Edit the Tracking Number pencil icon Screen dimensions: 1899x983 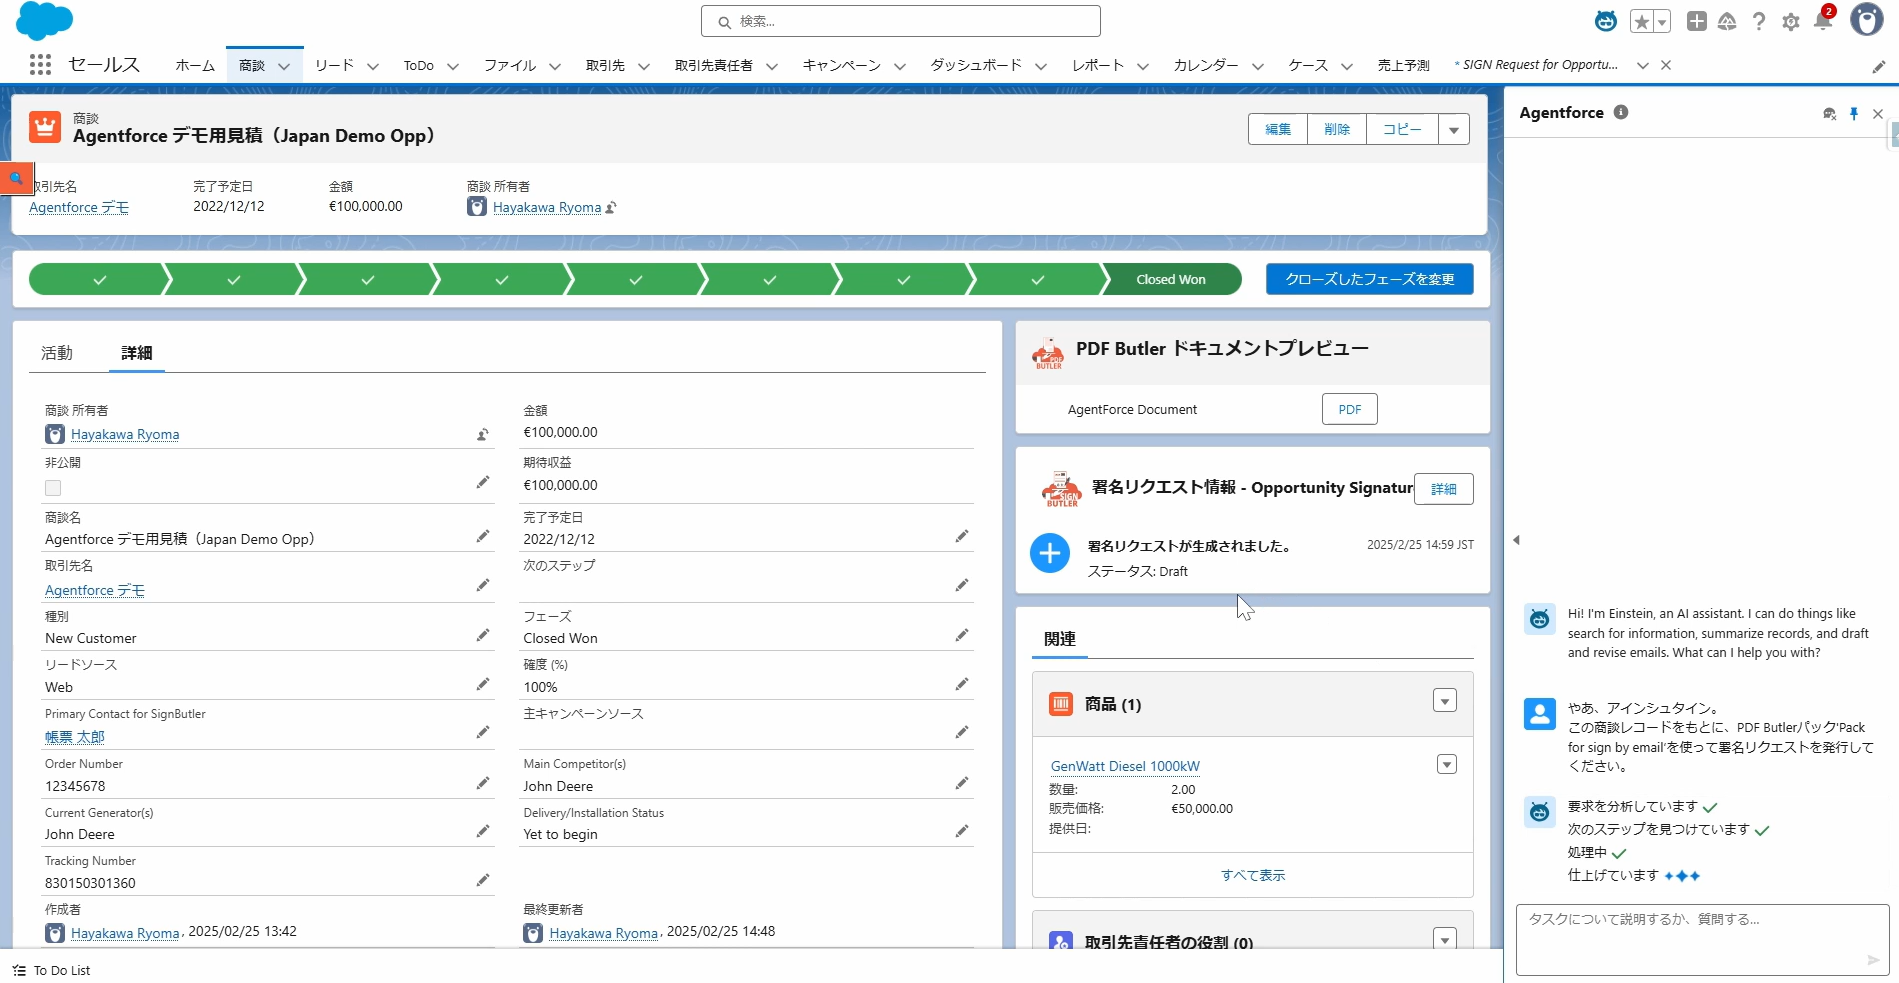tap(483, 880)
